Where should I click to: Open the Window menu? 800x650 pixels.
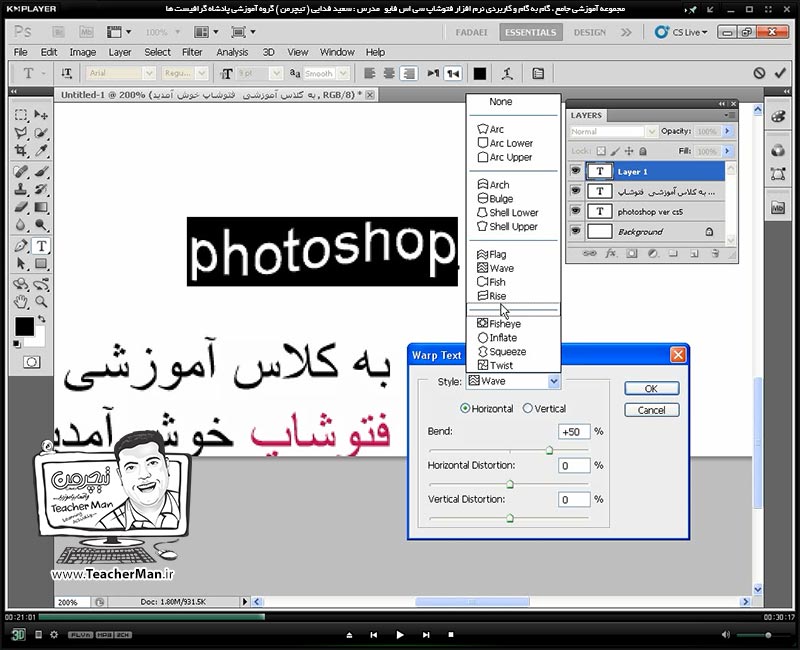point(337,52)
